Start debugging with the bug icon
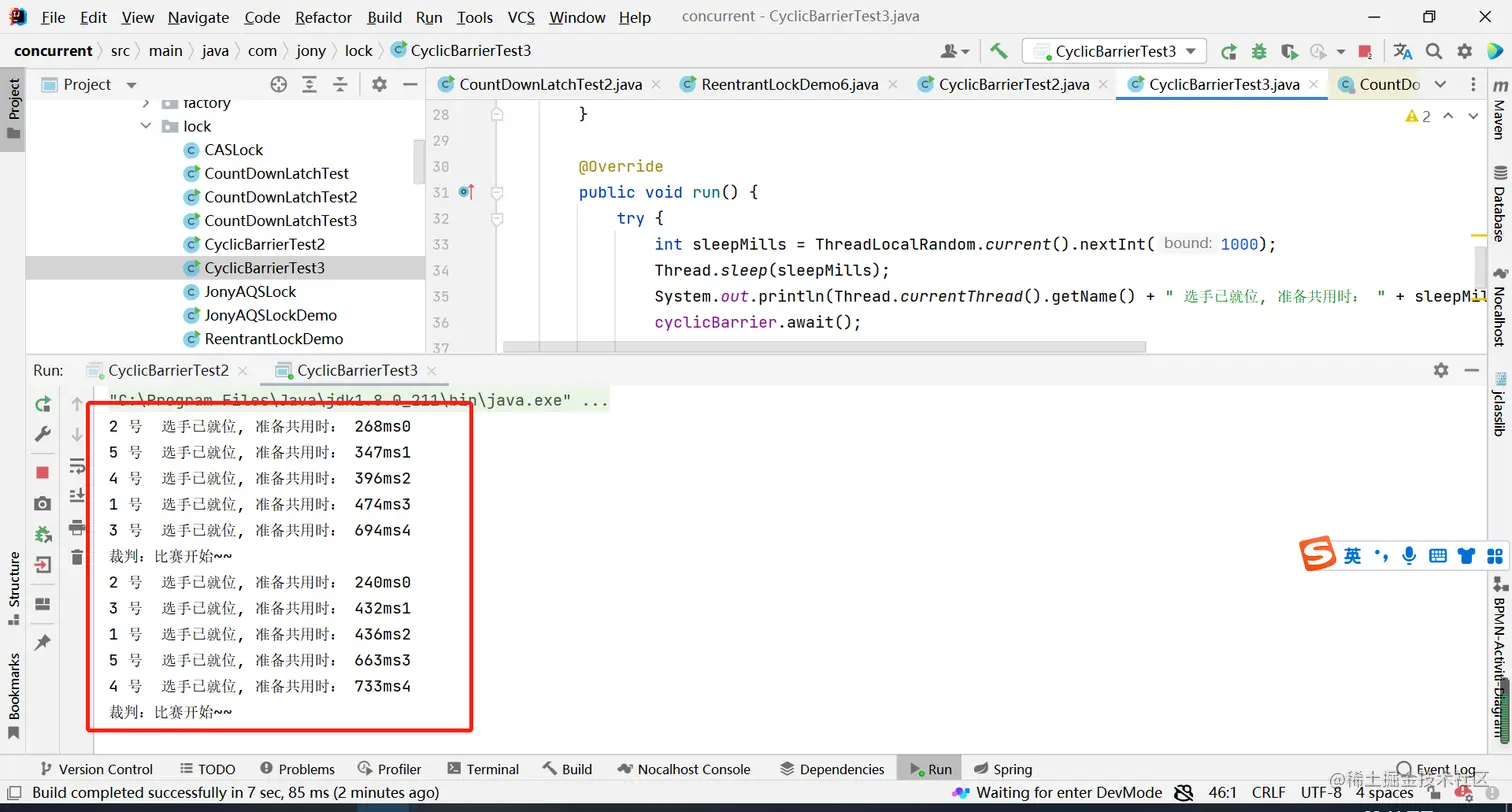1512x812 pixels. 1259,51
